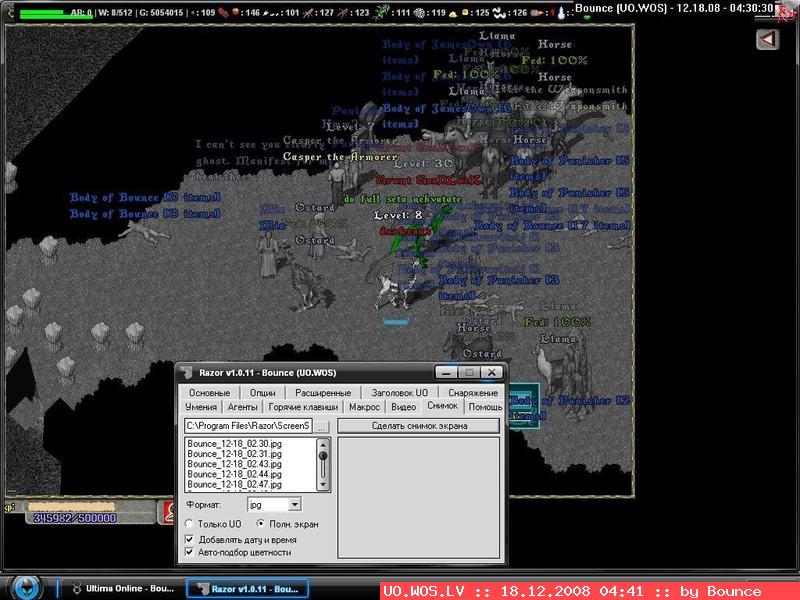Click the red name darkosss
Image resolution: width=800 pixels, height=600 pixels.
pyautogui.click(x=406, y=232)
